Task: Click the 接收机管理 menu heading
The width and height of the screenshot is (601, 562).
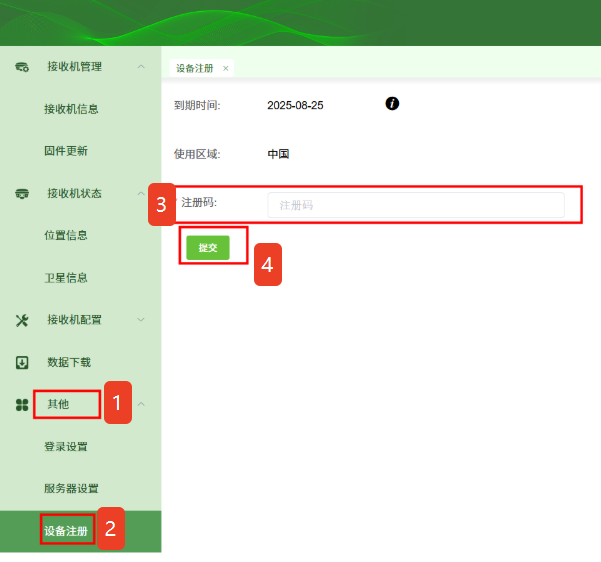Action: tap(74, 67)
